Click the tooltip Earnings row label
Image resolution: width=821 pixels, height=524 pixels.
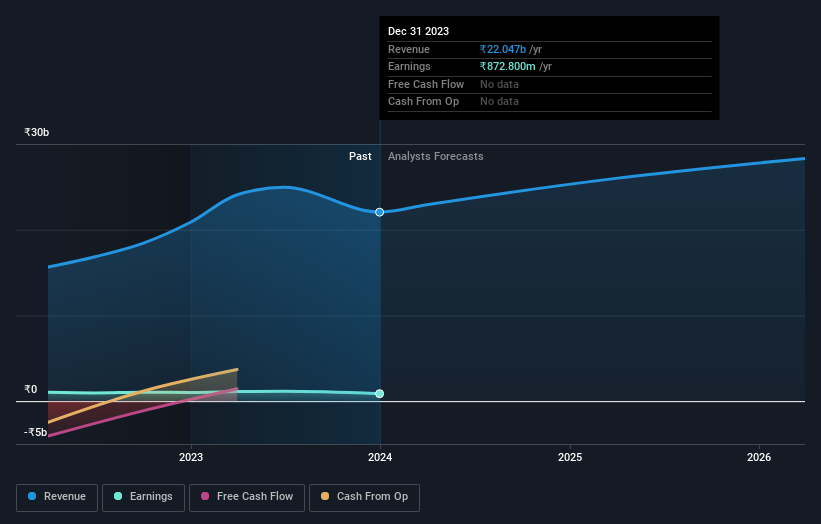[x=409, y=66]
